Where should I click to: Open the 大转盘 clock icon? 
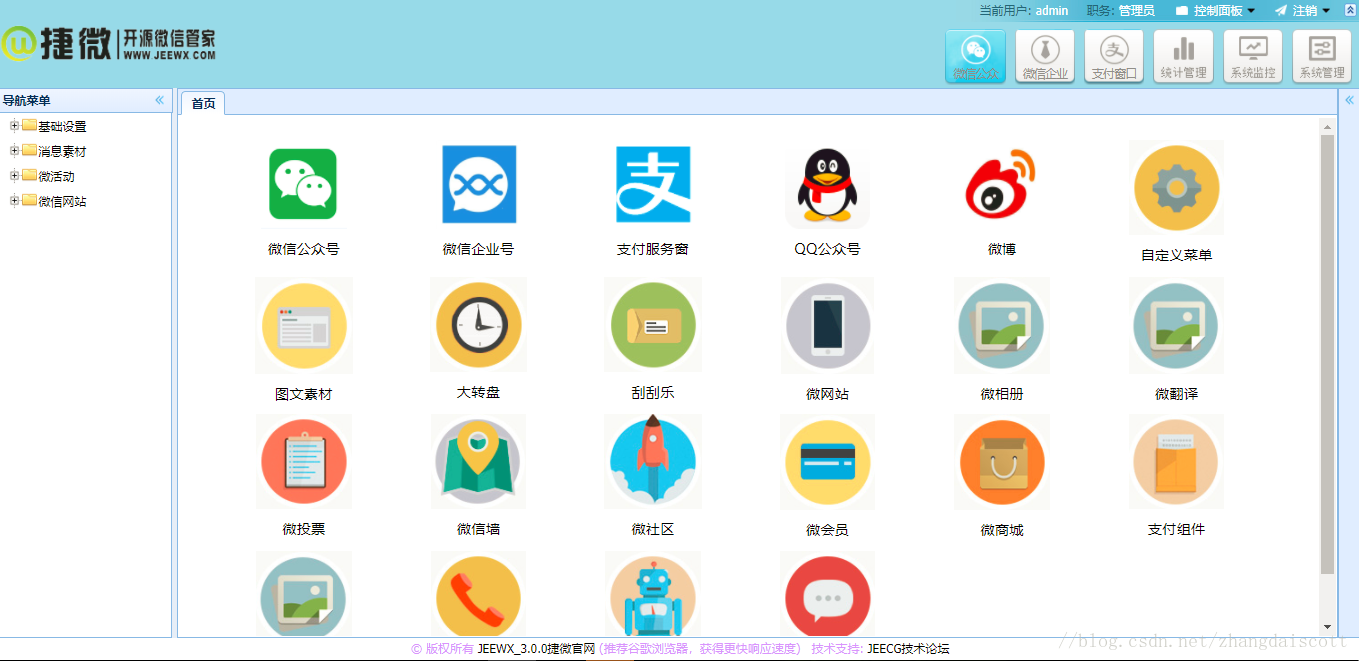coord(478,325)
